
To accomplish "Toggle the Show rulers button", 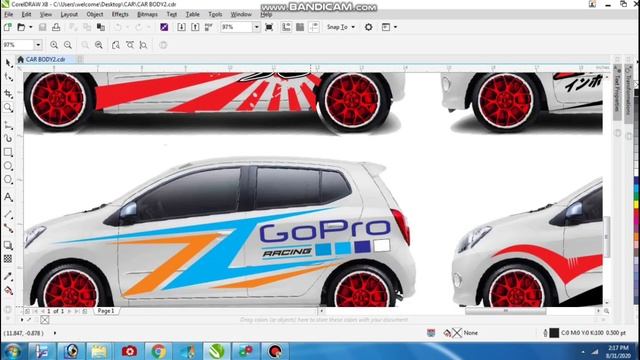I will point(286,27).
